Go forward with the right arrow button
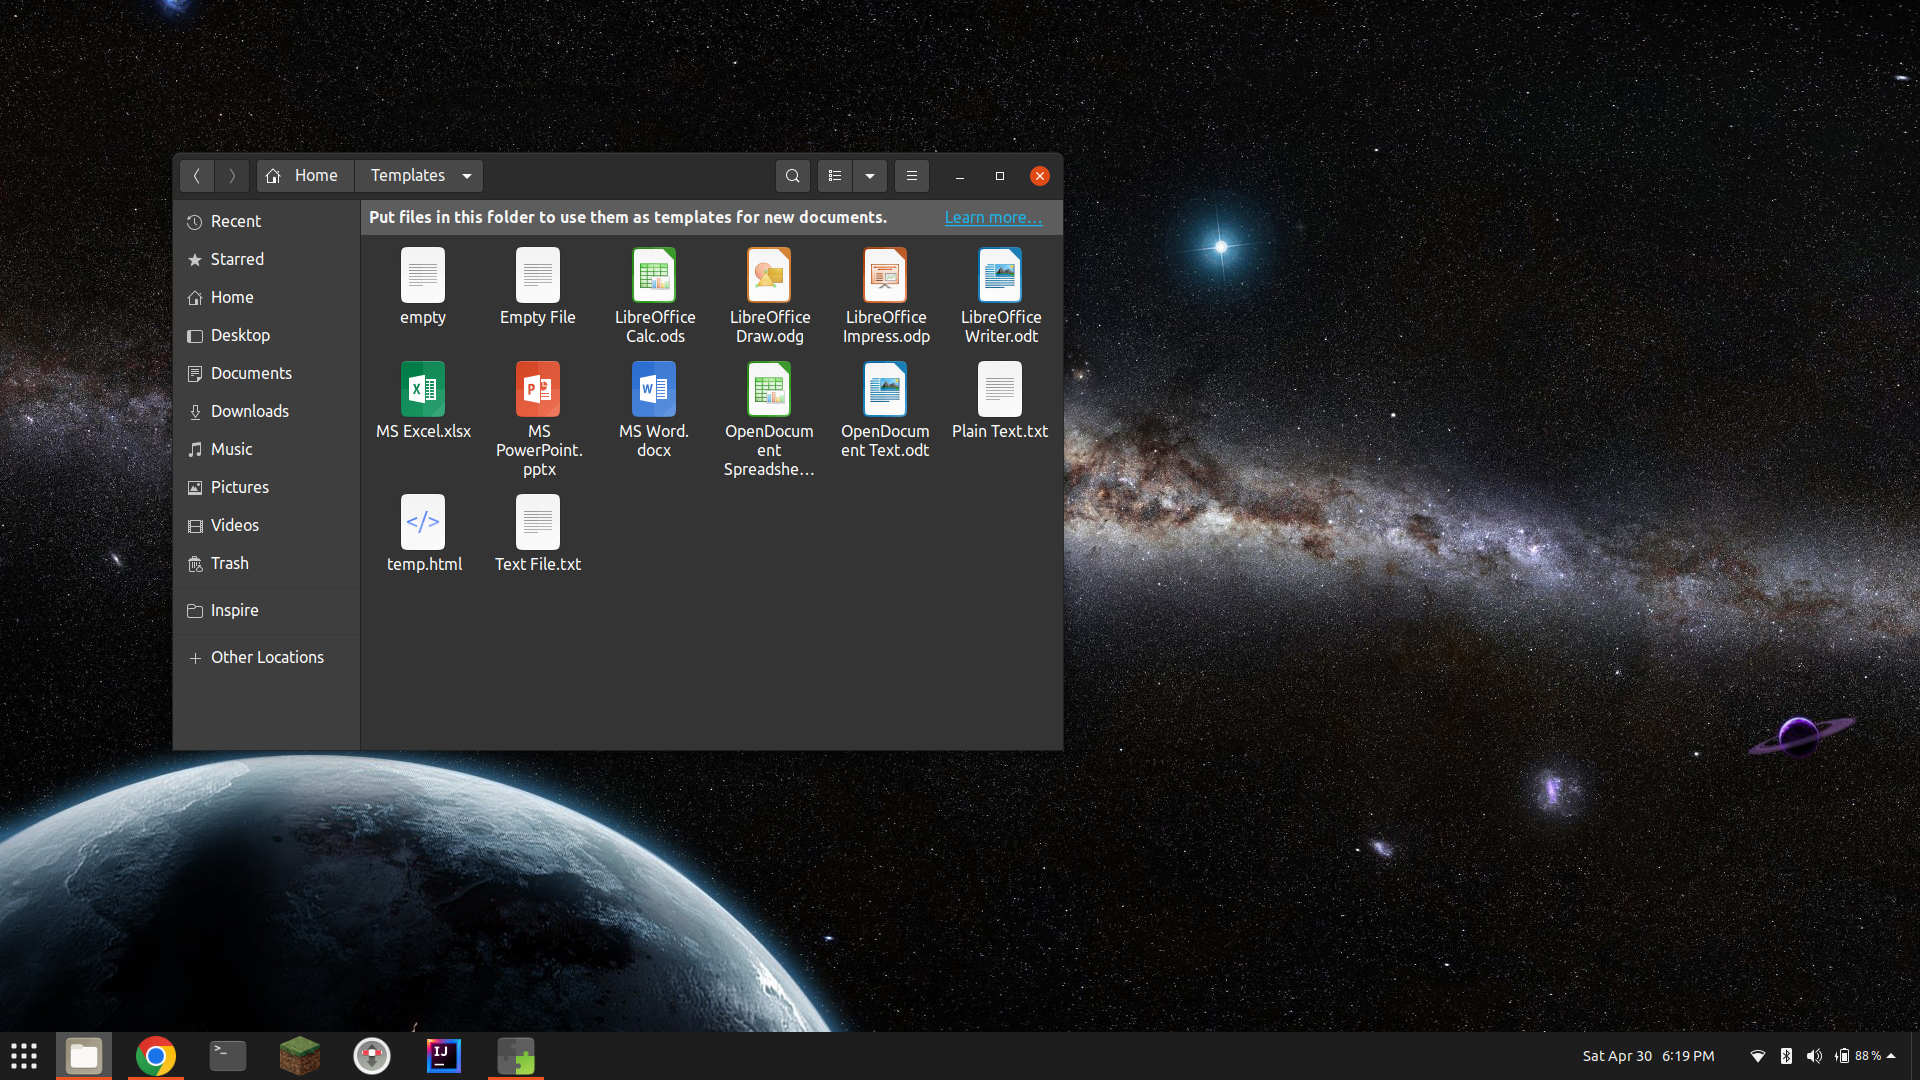1920x1080 pixels. coord(232,176)
